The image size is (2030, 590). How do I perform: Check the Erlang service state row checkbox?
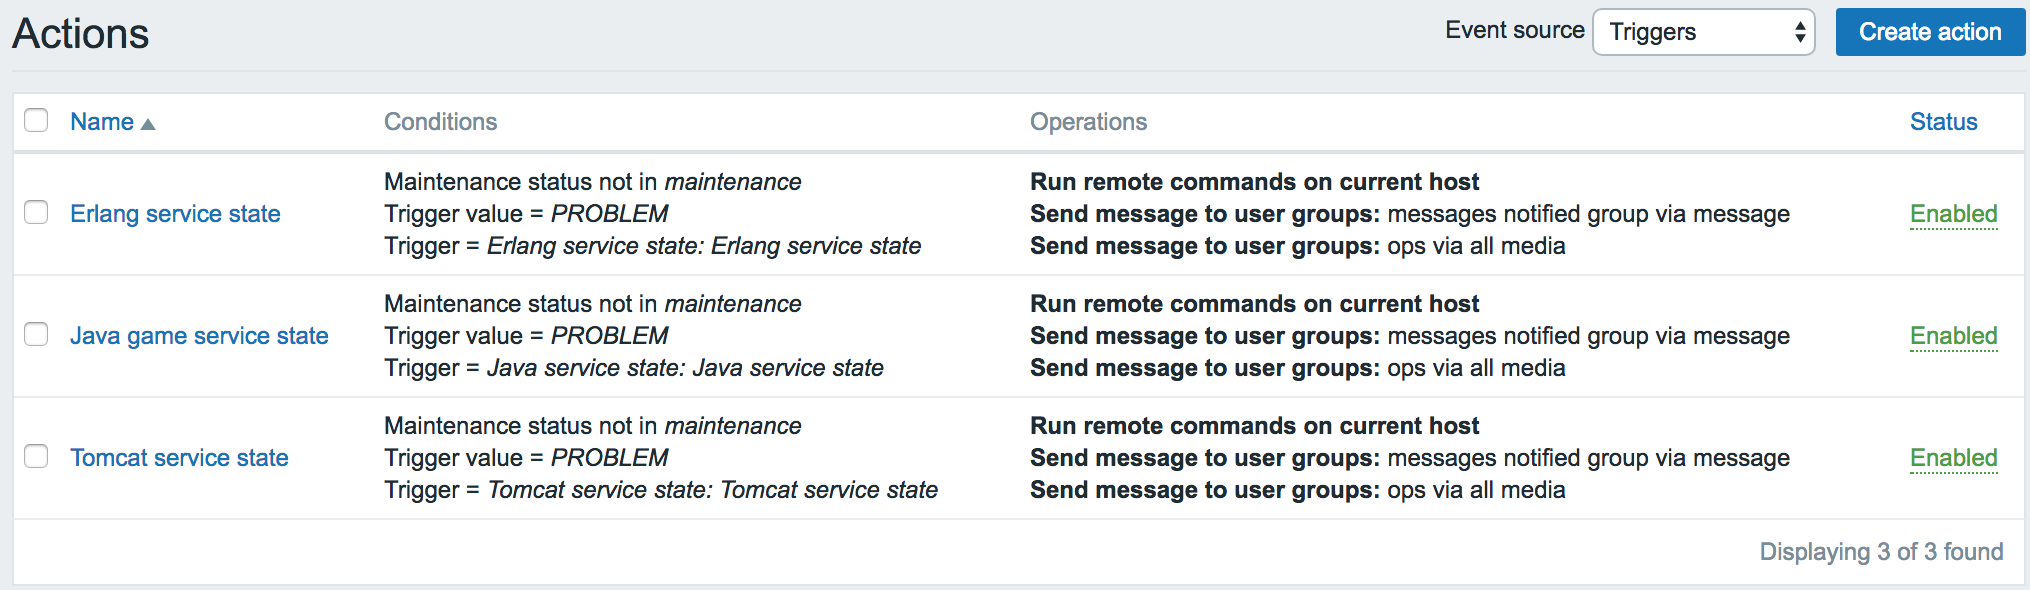[x=36, y=213]
